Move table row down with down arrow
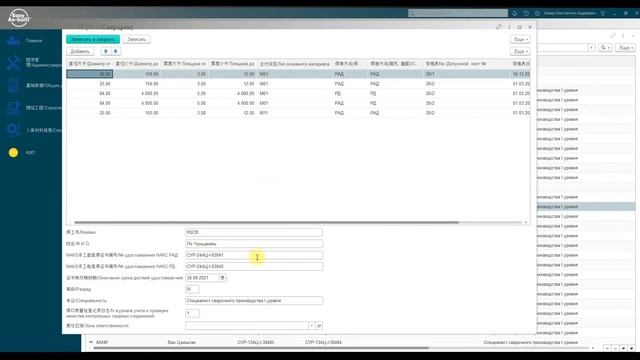The width and height of the screenshot is (640, 360). pos(116,51)
